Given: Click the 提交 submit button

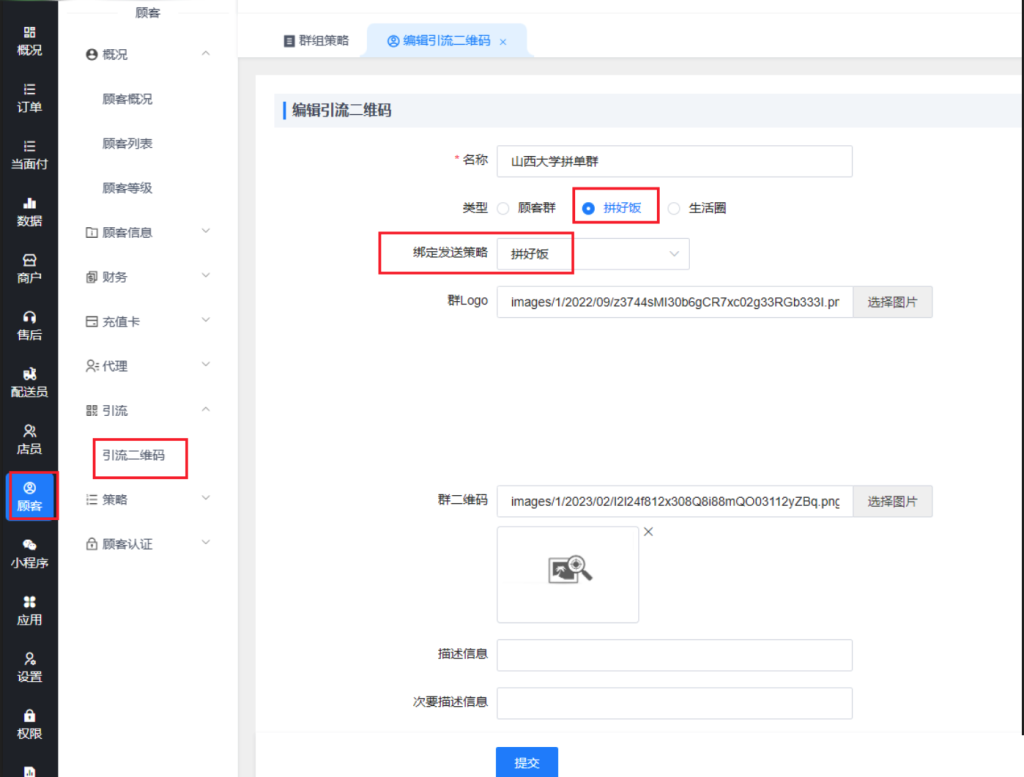Looking at the screenshot, I should coord(526,762).
